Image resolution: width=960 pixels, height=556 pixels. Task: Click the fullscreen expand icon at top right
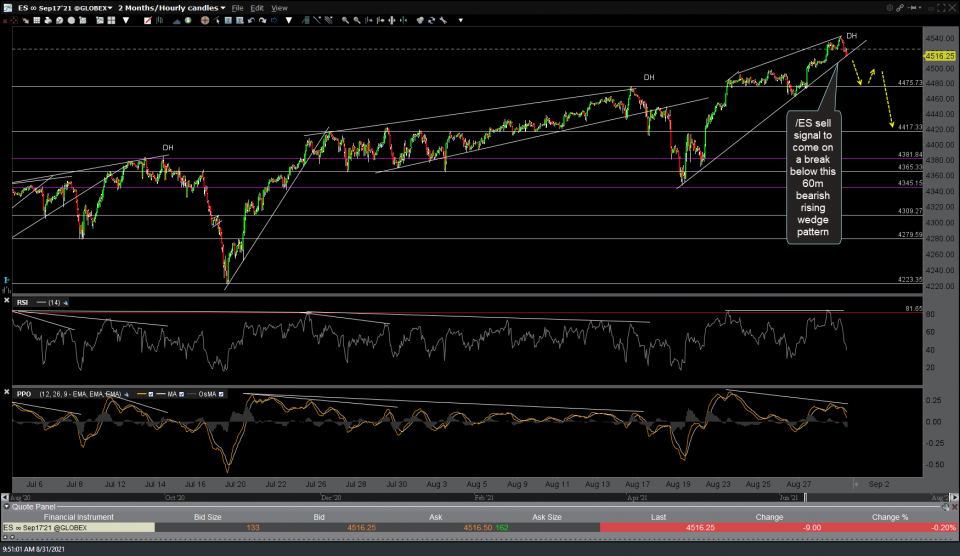click(941, 7)
